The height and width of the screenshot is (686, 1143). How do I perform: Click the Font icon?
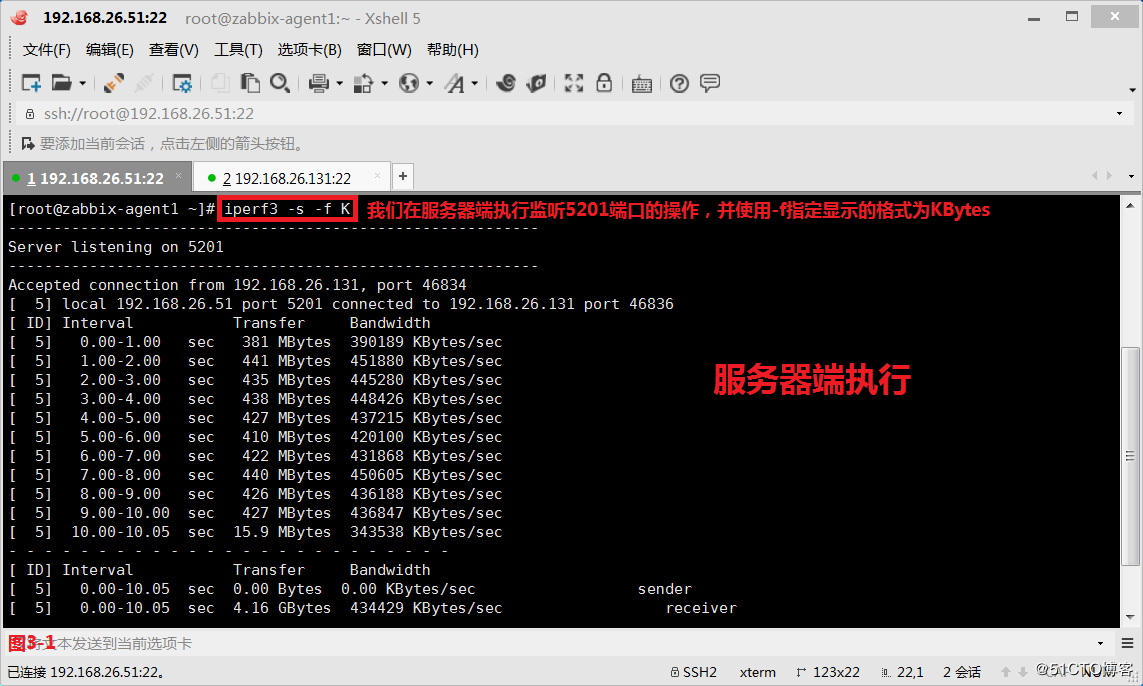[x=455, y=83]
